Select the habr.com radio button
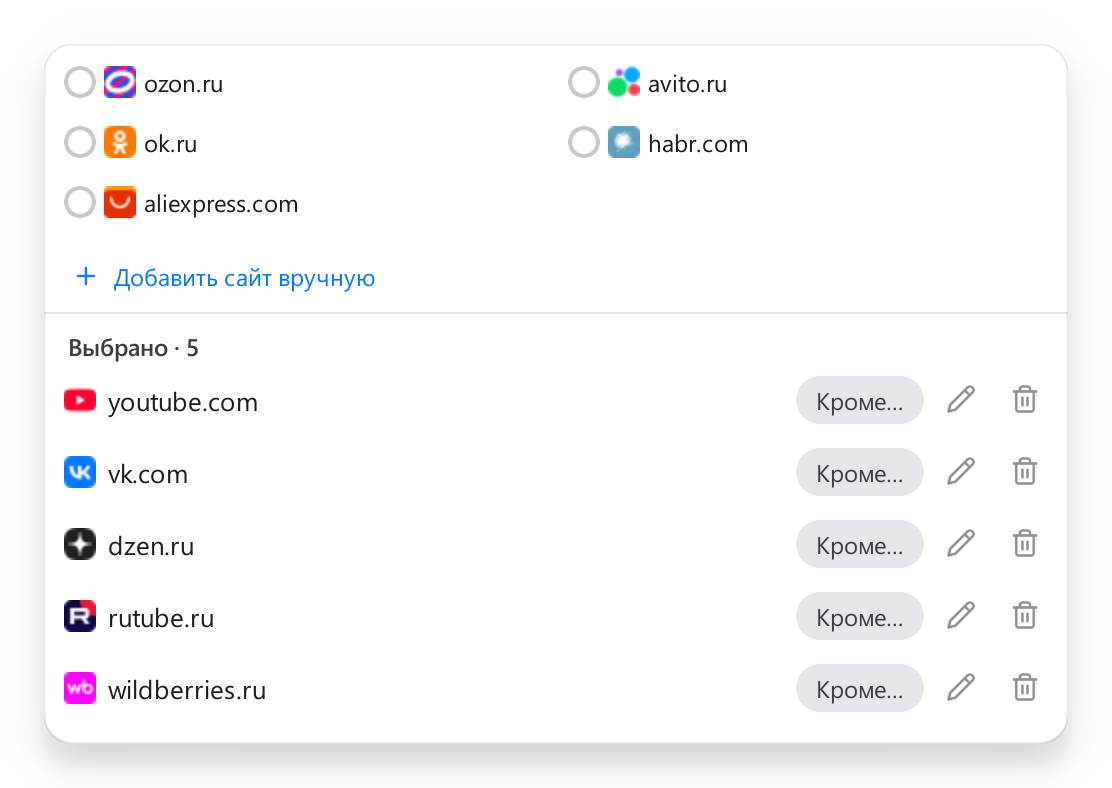1112x788 pixels. 584,142
